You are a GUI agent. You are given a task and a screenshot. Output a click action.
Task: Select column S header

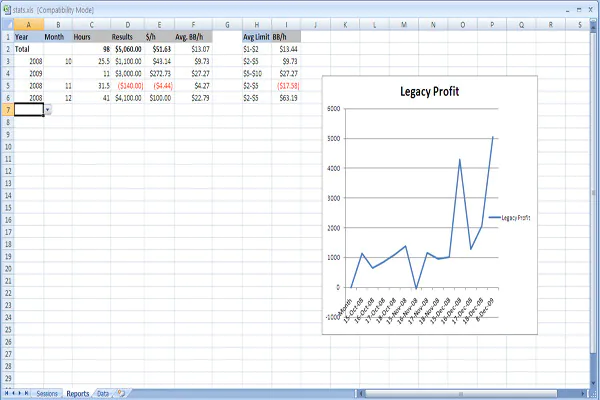[580, 25]
